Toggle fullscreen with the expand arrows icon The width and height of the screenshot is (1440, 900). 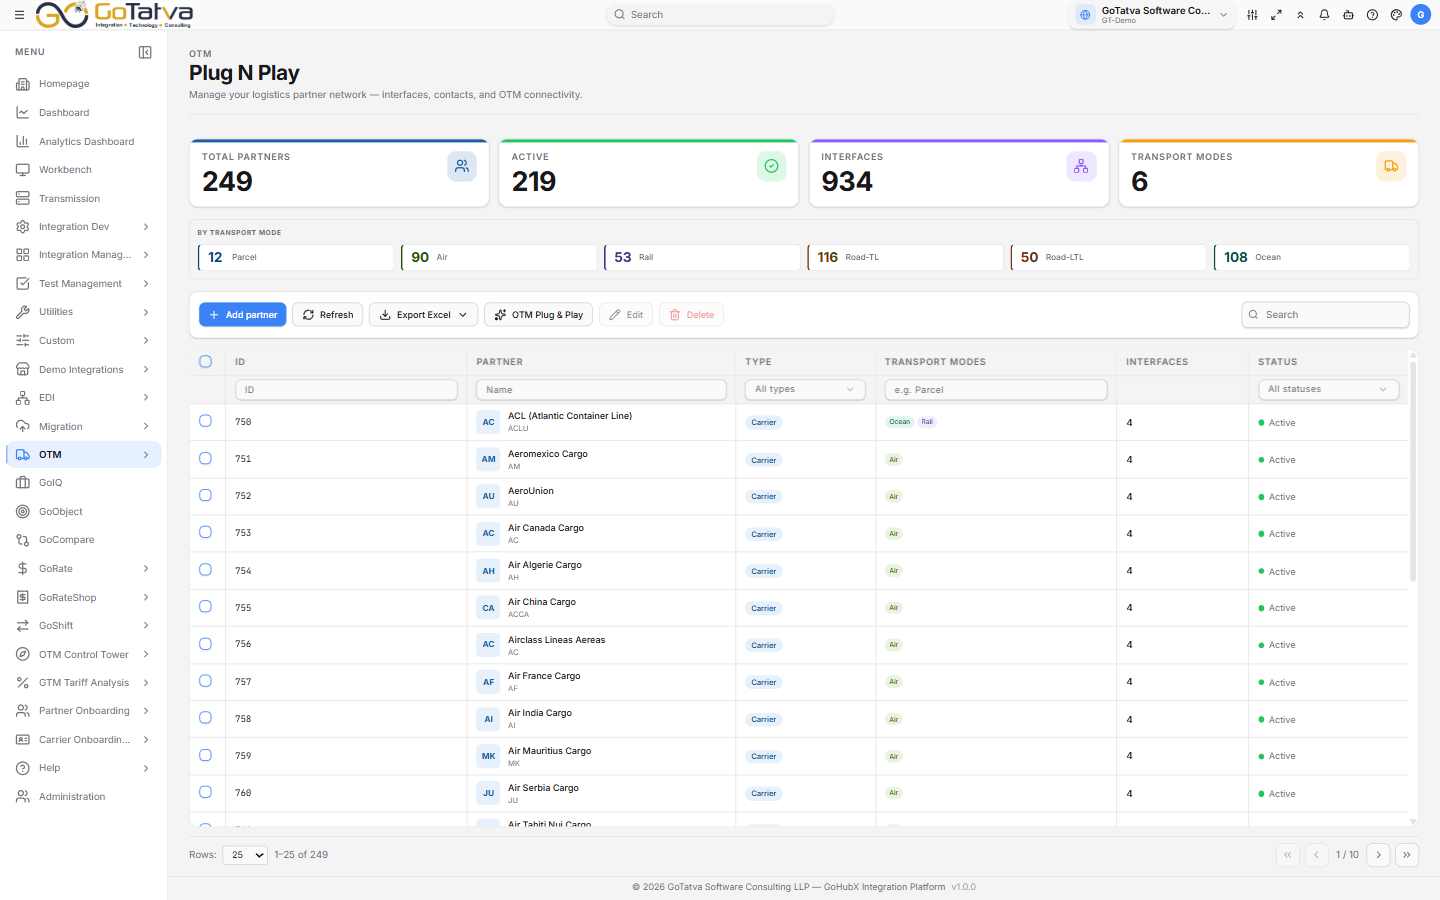(x=1276, y=15)
